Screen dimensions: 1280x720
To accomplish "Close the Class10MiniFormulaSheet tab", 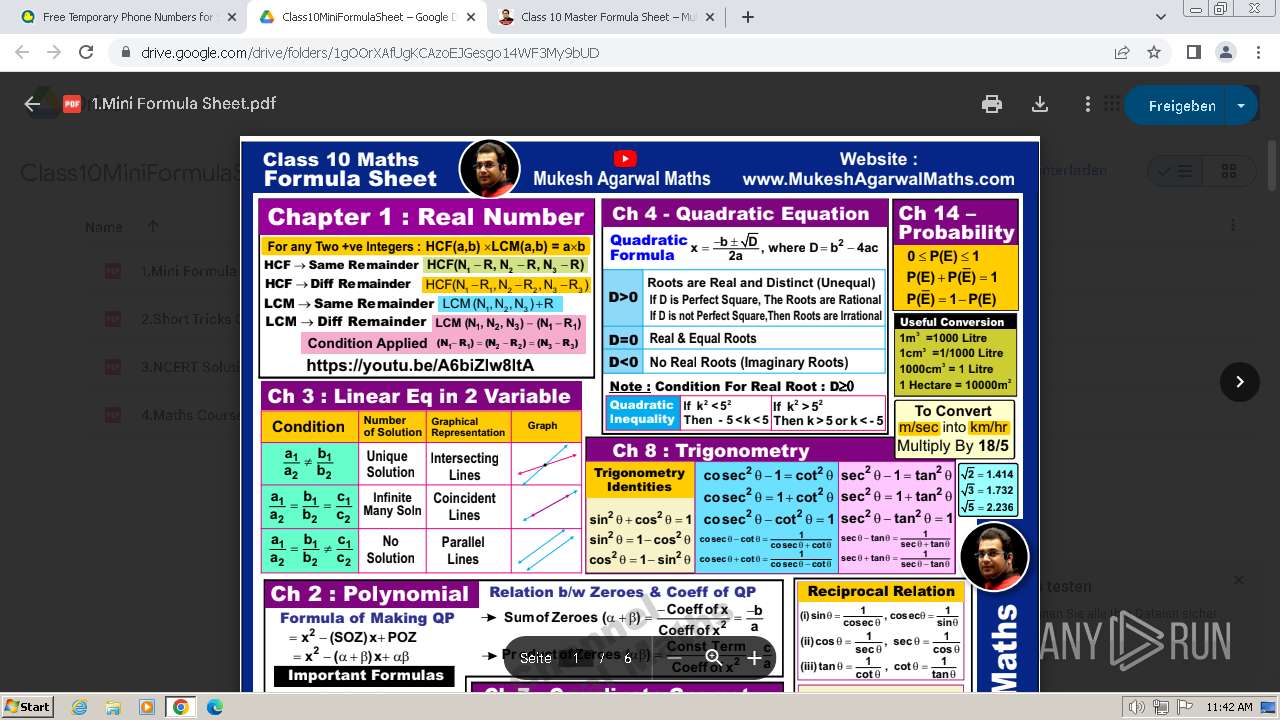I will point(470,17).
